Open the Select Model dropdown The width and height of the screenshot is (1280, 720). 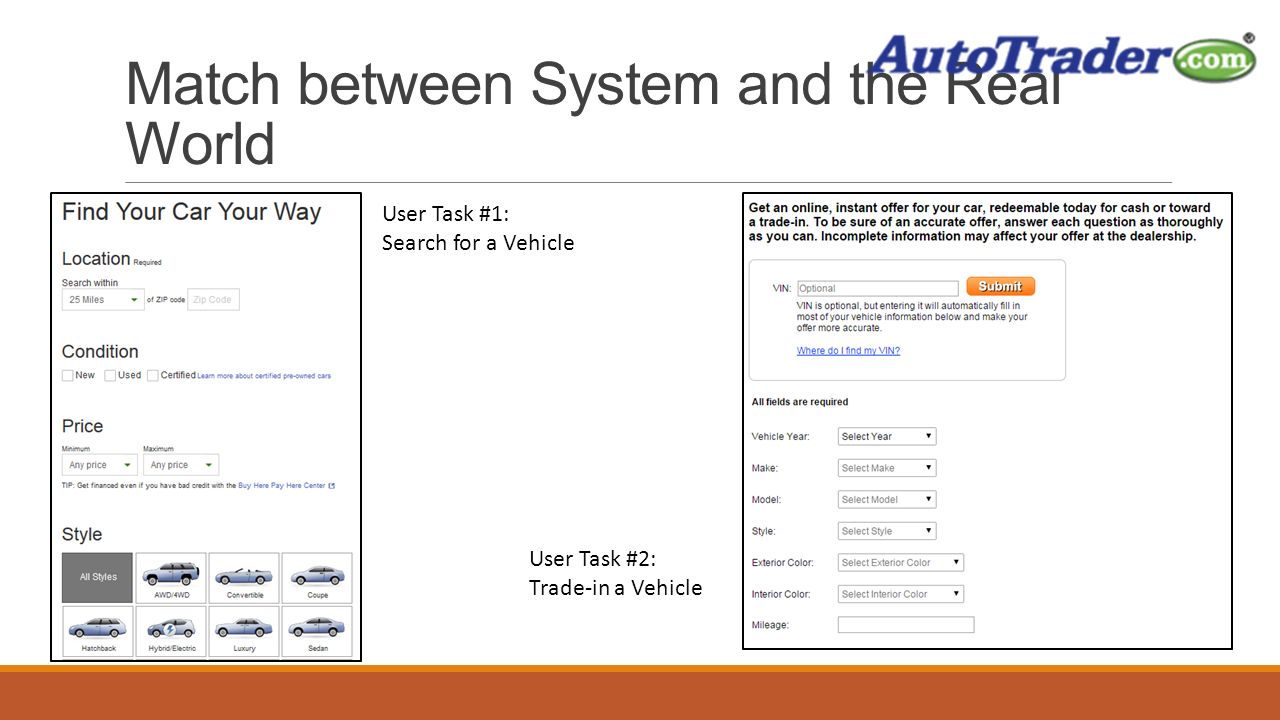coord(887,500)
